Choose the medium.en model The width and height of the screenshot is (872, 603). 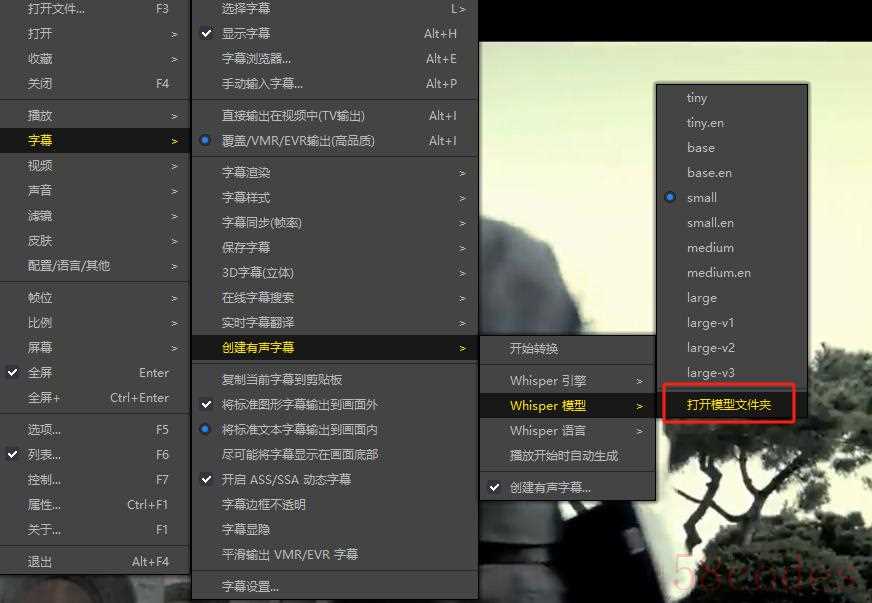[732, 273]
